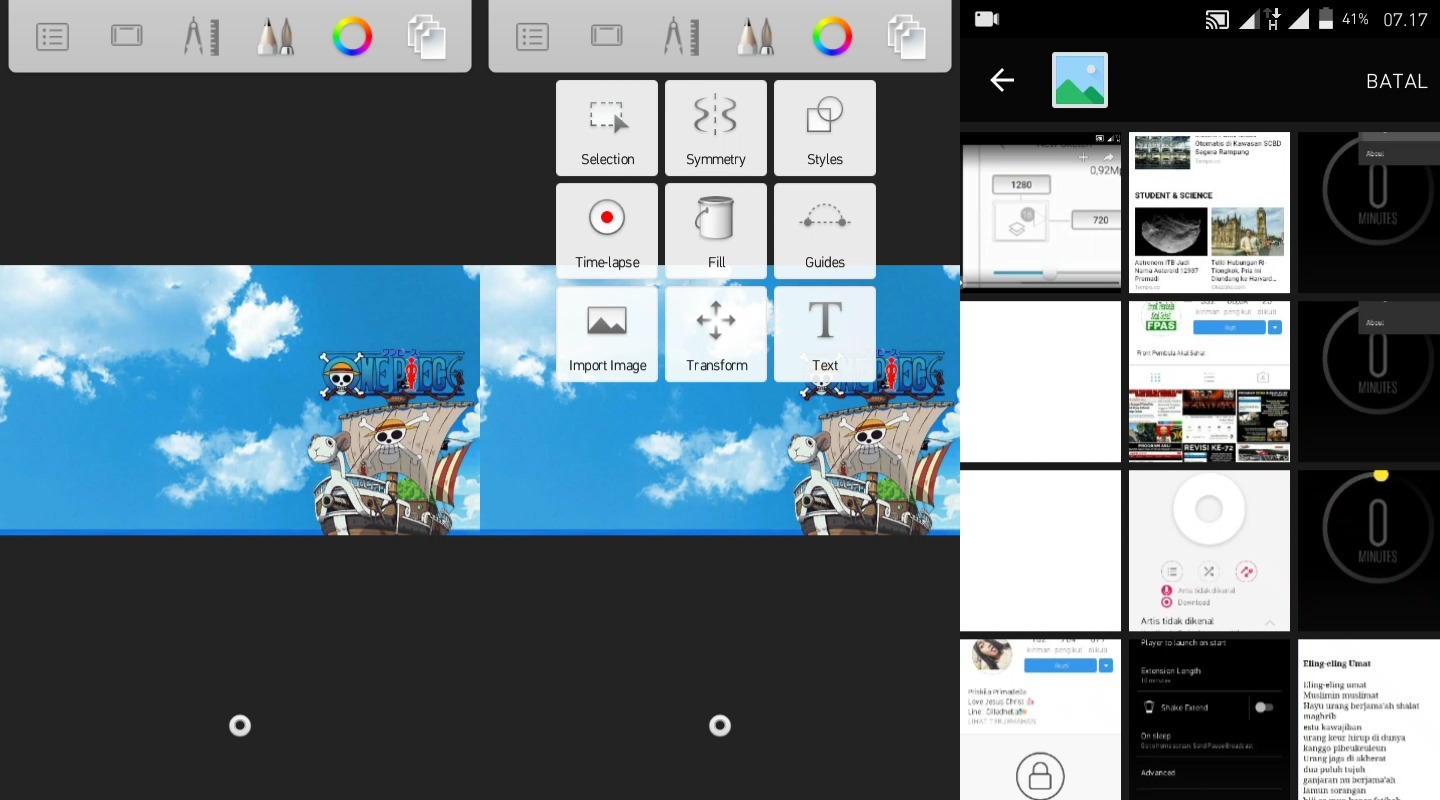Select the 0 MINUTES thumbnail with the yellow dot

pyautogui.click(x=1369, y=550)
